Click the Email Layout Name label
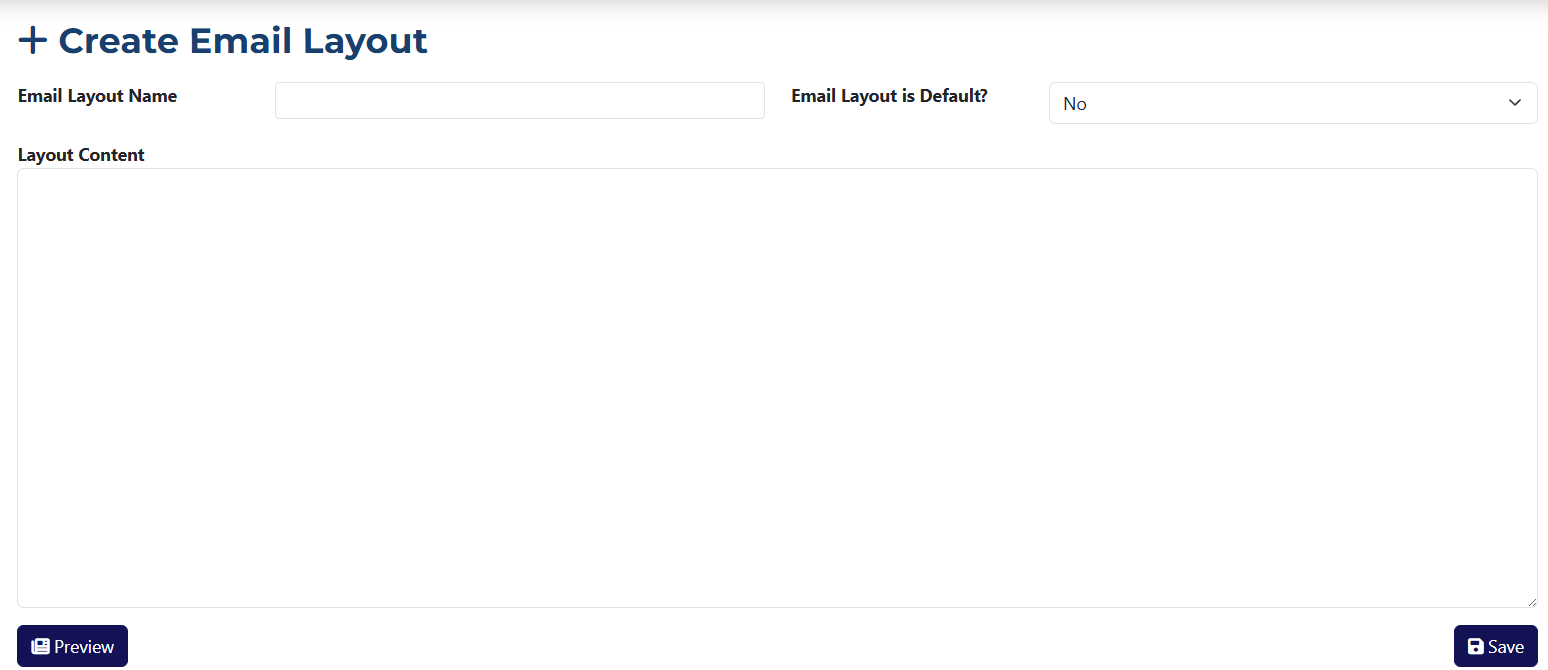This screenshot has height=670, width=1548. (x=97, y=96)
